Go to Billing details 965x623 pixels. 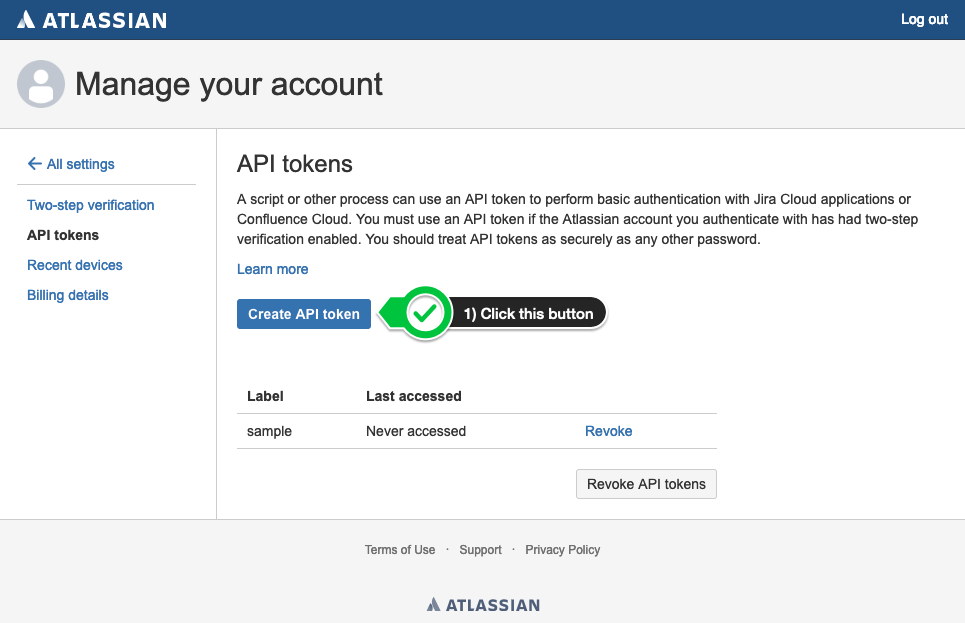click(68, 295)
